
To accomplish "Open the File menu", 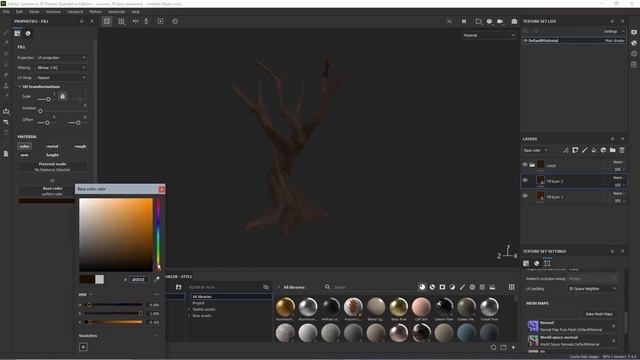I will click(6, 12).
